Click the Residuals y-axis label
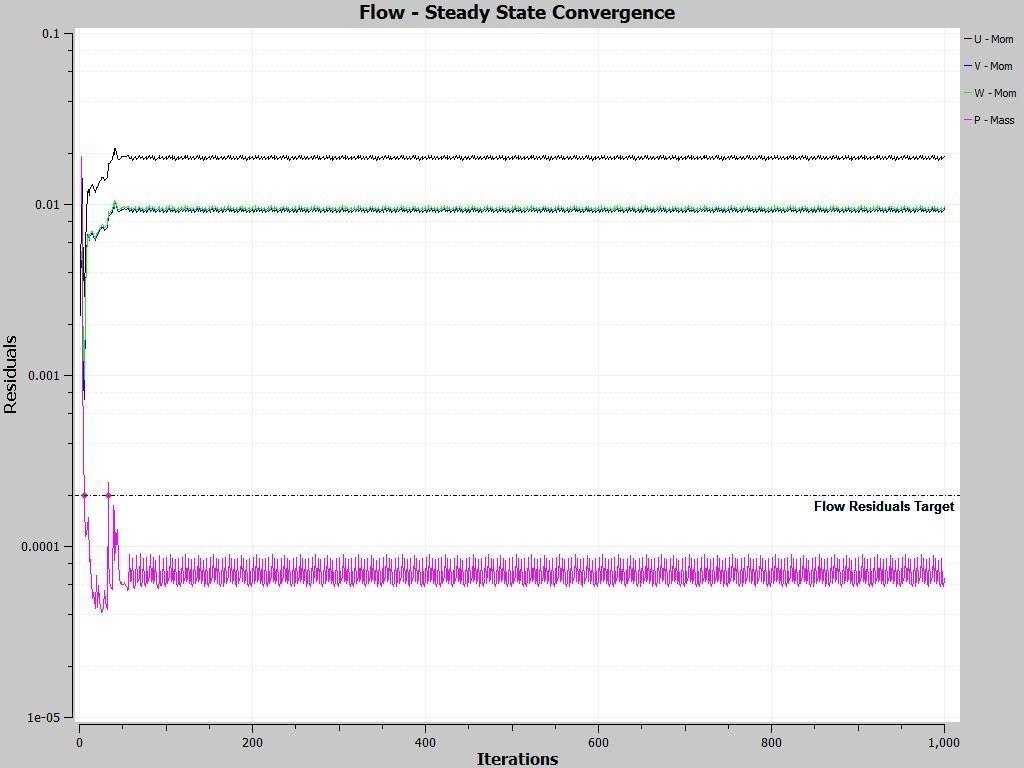Image resolution: width=1024 pixels, height=768 pixels. pyautogui.click(x=10, y=374)
